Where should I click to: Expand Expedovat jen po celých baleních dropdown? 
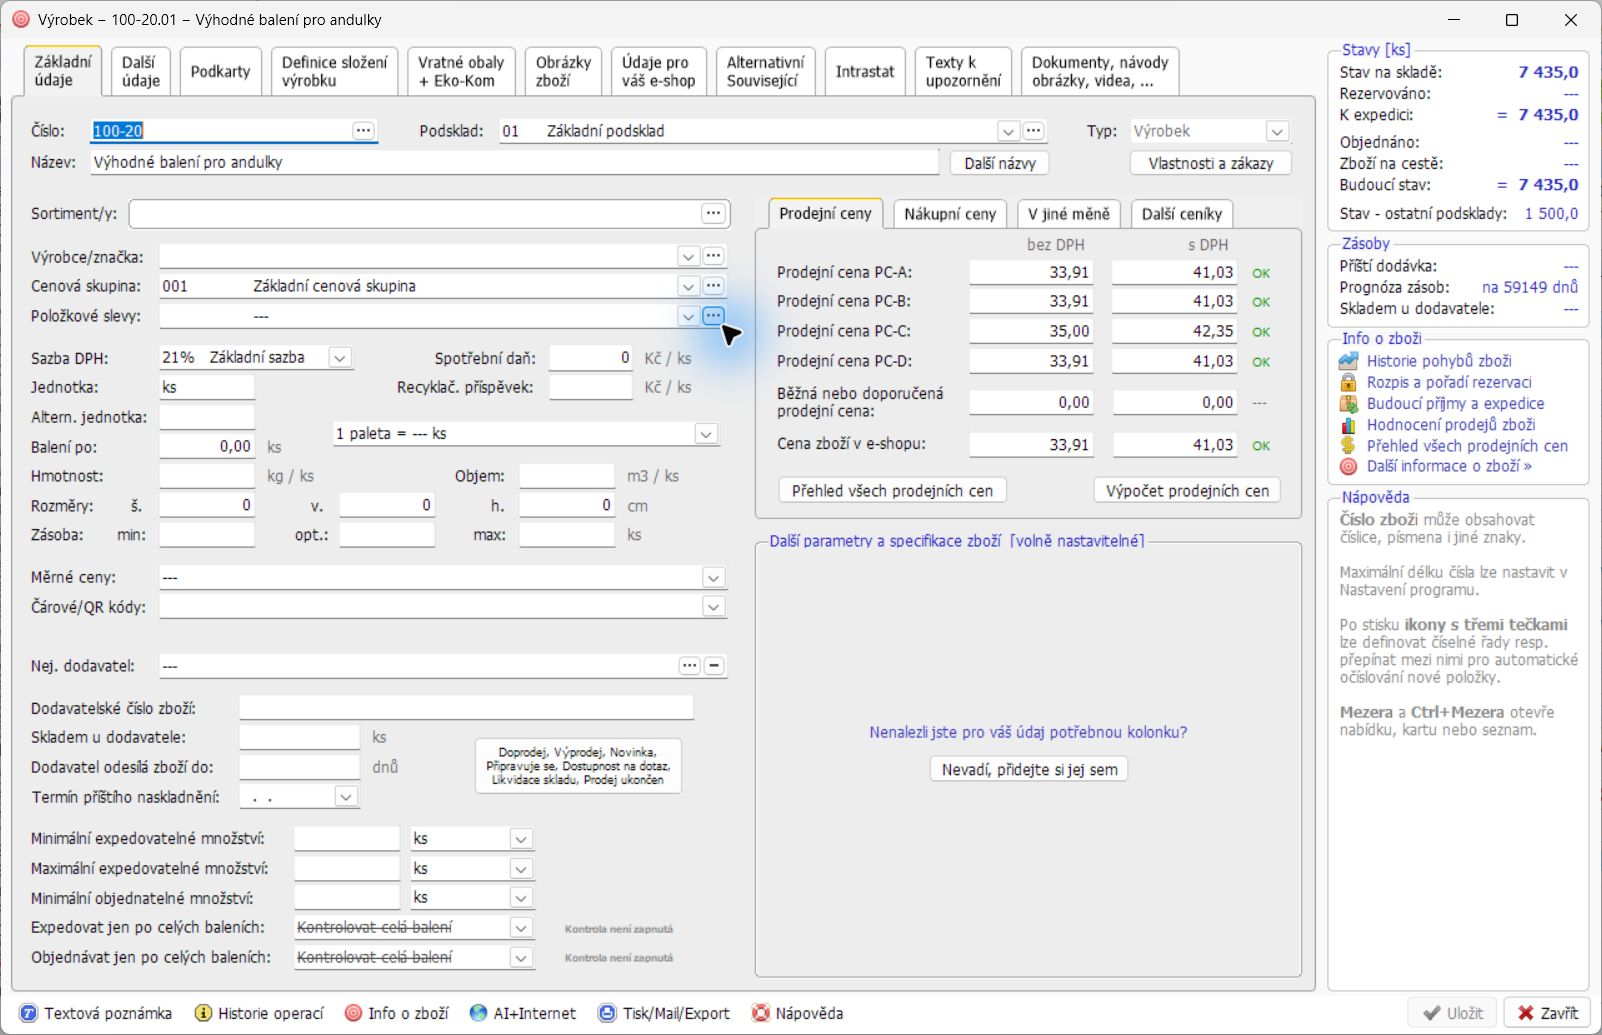point(521,928)
